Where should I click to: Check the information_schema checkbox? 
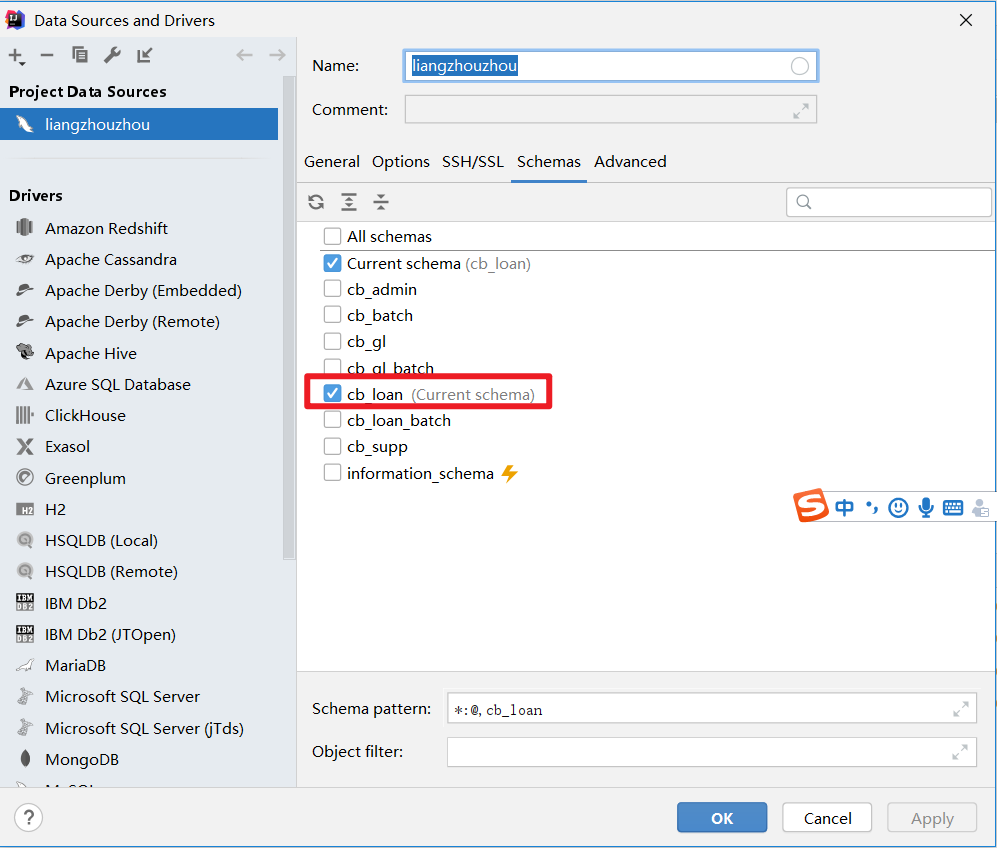pyautogui.click(x=333, y=473)
